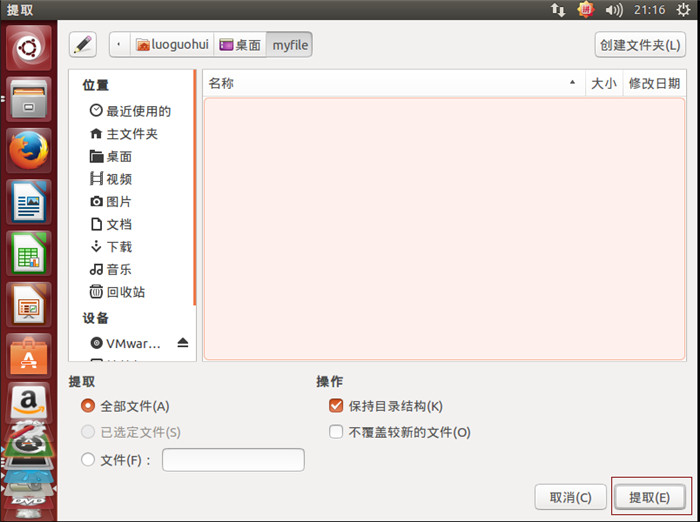The width and height of the screenshot is (700, 522).
Task: Click the 21:16 clock in top panel
Action: click(650, 10)
